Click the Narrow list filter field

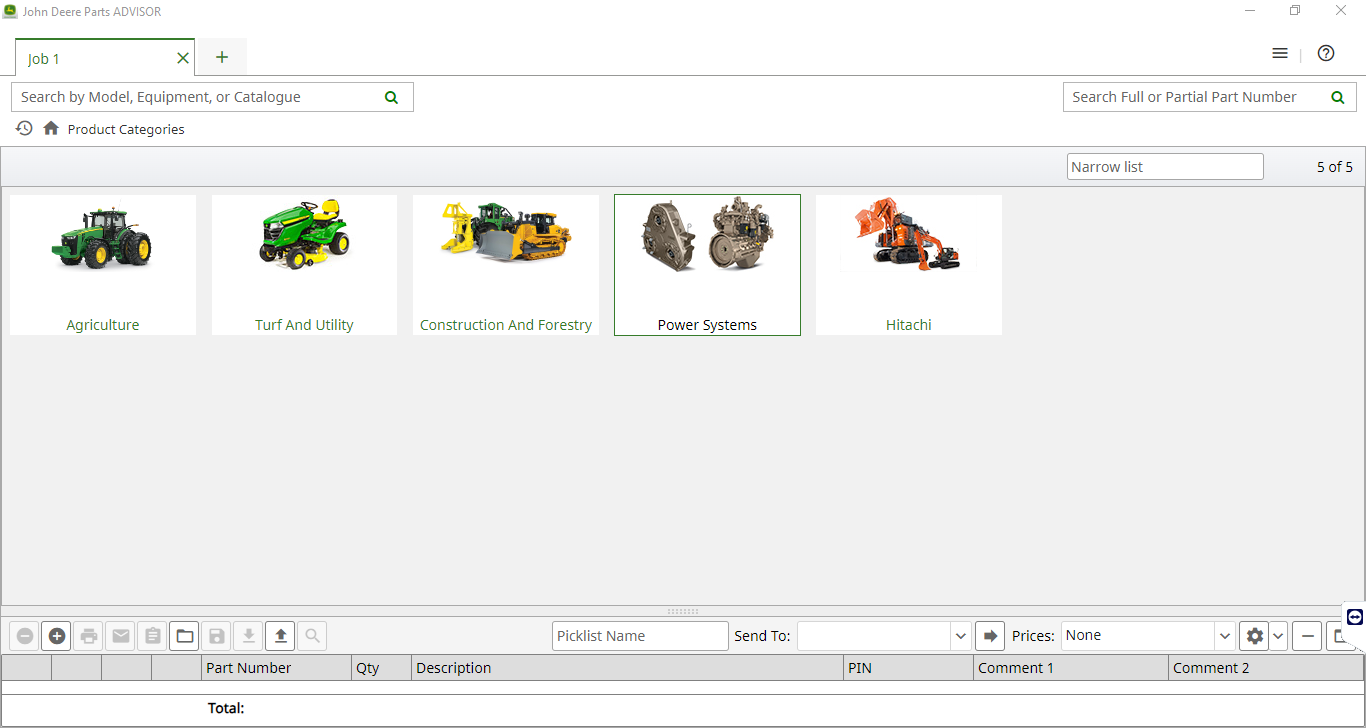coord(1165,167)
